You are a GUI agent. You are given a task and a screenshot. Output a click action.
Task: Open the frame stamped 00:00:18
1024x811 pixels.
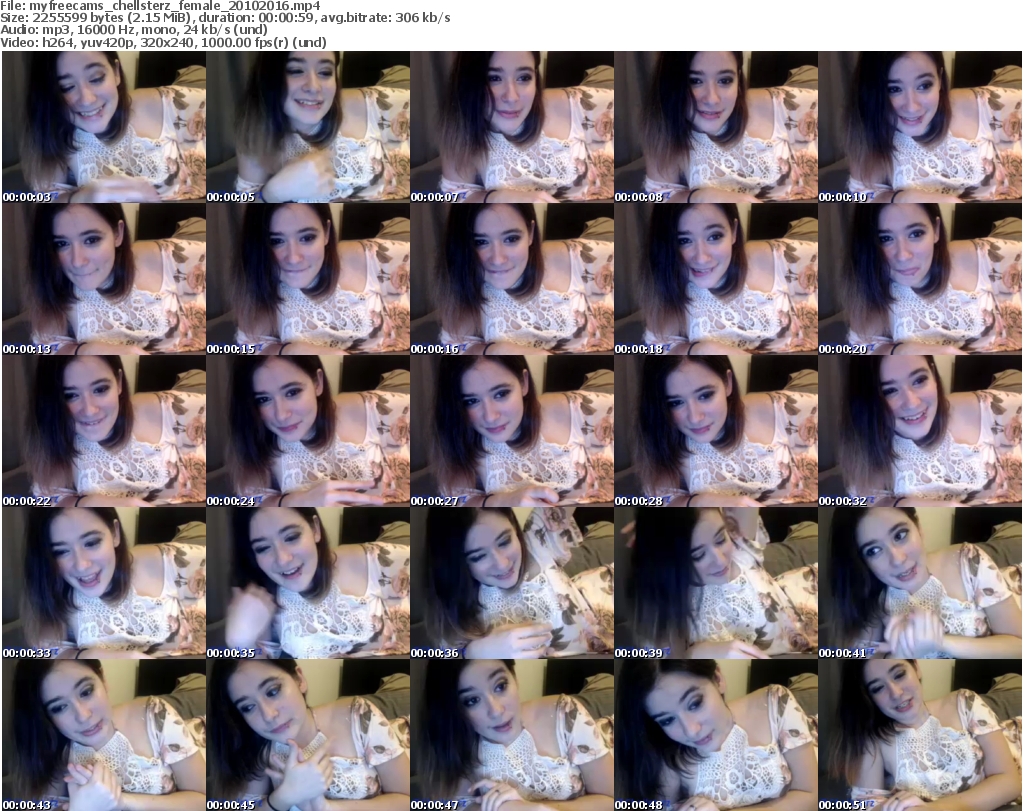coord(716,279)
